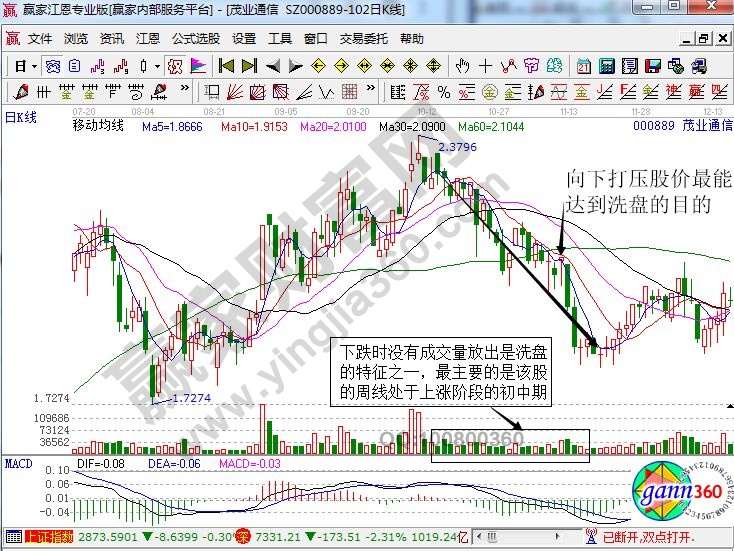Screen dimensions: 734x551
Task: Click the MACD indicator label
Action: (x=19, y=464)
